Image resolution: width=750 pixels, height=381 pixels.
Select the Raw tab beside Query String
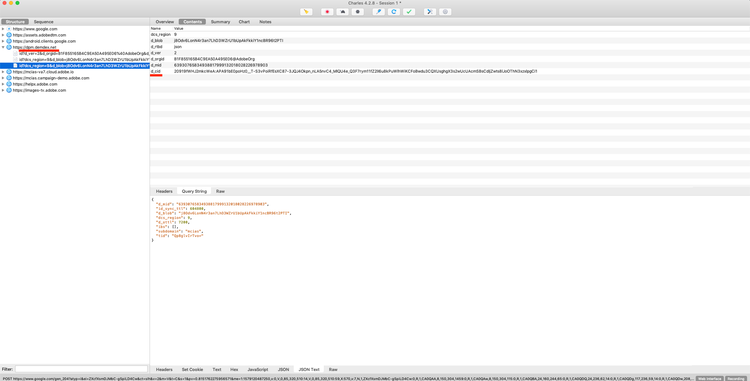click(x=220, y=191)
